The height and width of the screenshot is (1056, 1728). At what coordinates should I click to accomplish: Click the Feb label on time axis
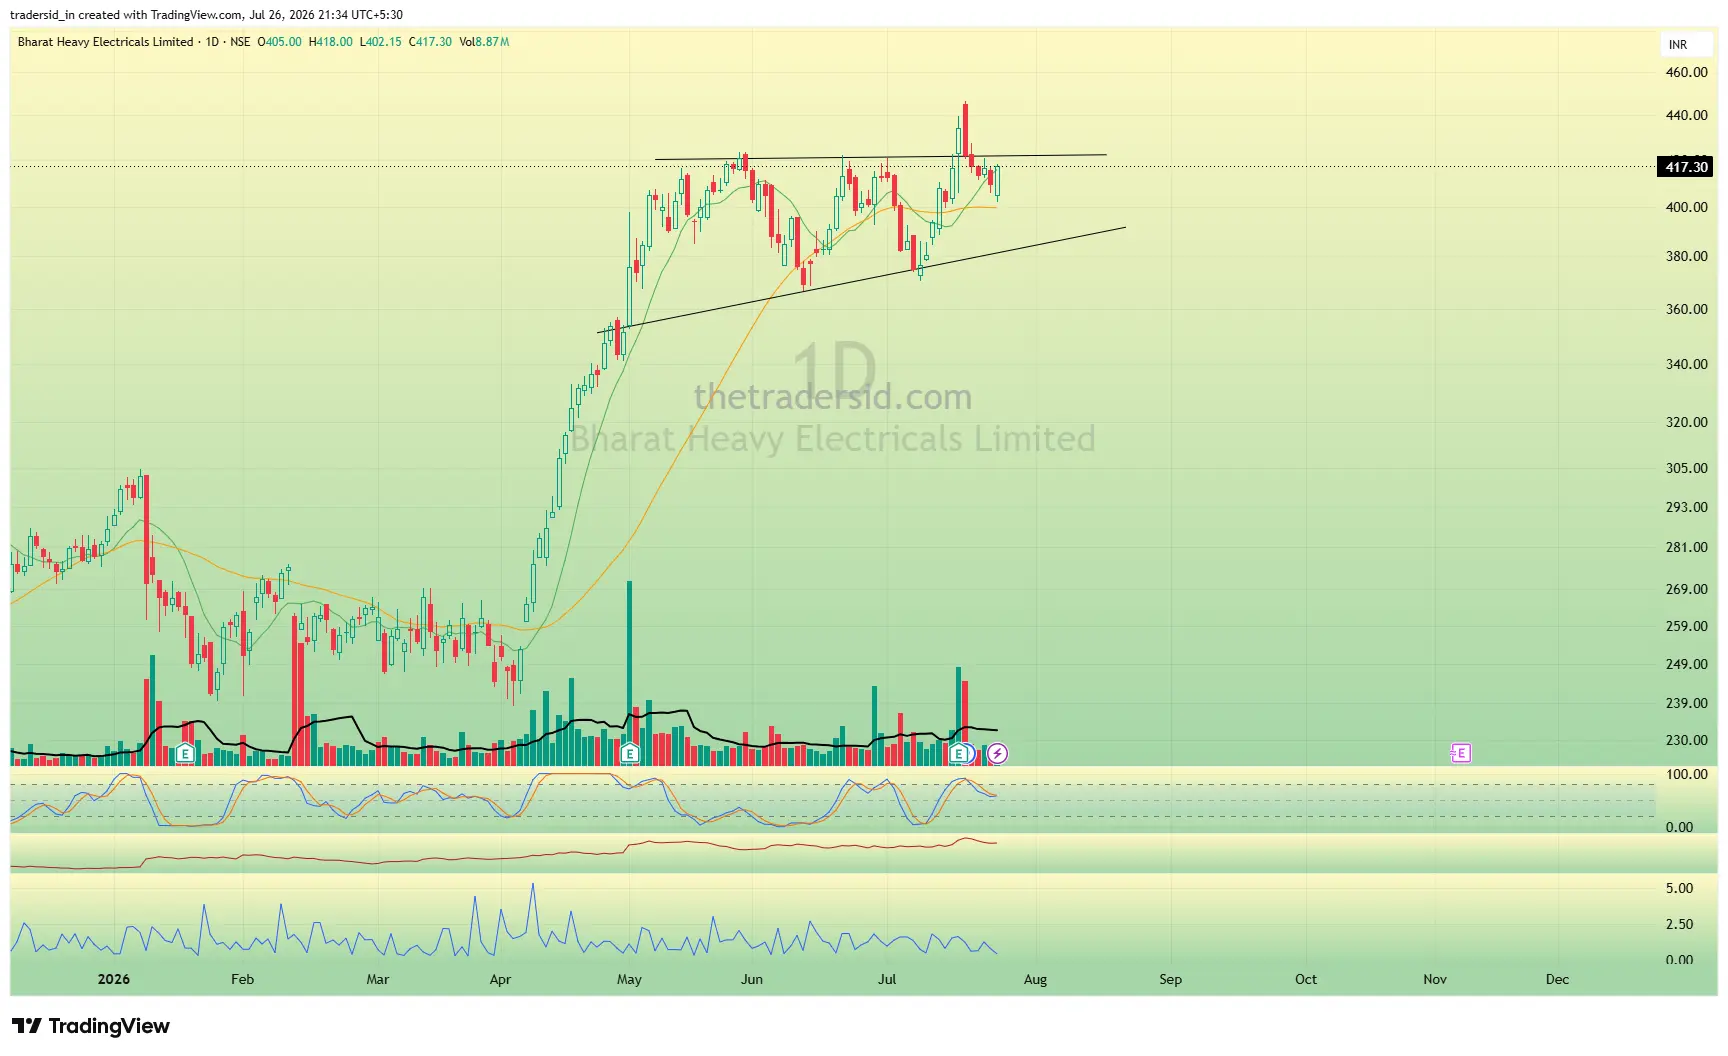[x=242, y=979]
